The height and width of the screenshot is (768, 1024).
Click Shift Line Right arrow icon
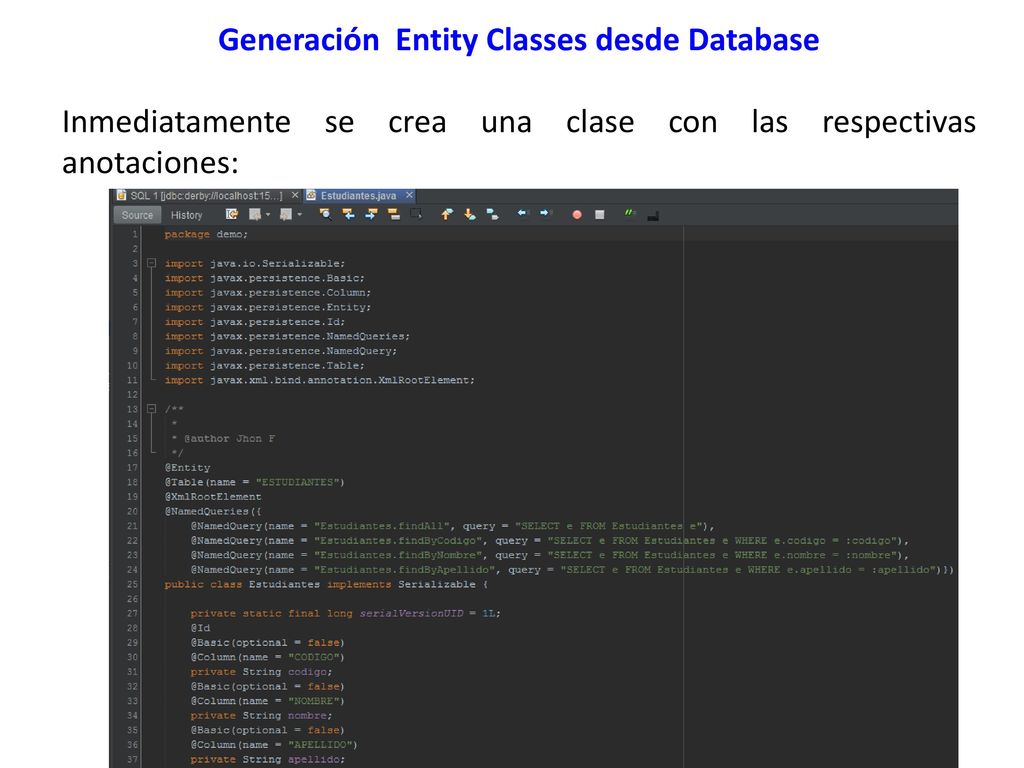(x=545, y=213)
